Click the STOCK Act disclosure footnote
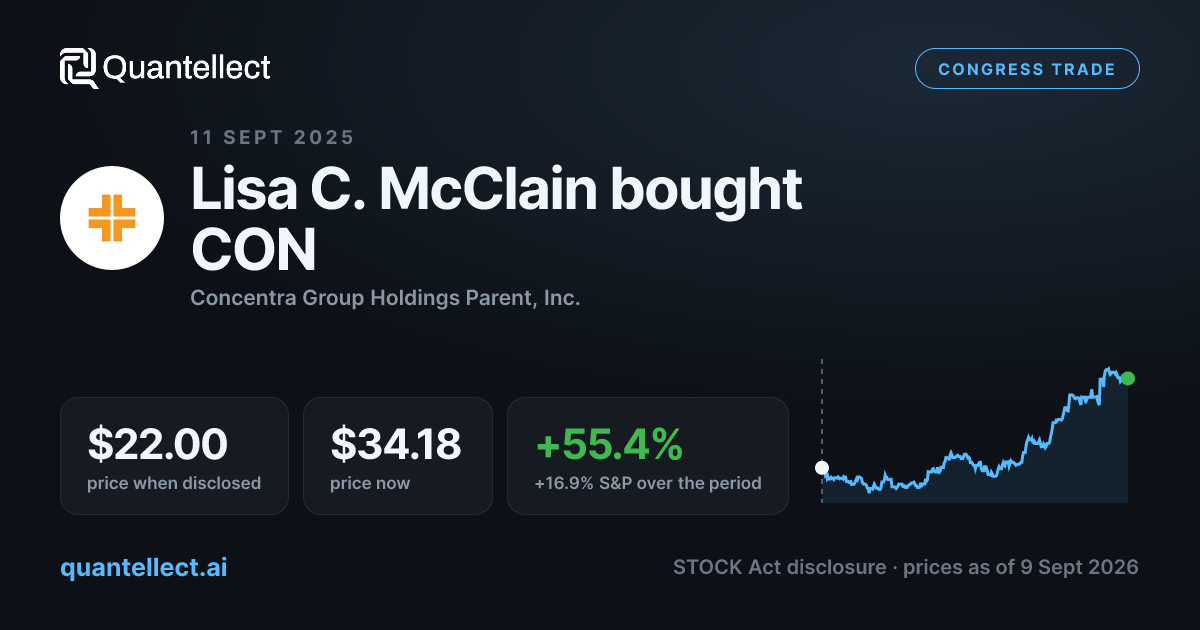 click(906, 567)
